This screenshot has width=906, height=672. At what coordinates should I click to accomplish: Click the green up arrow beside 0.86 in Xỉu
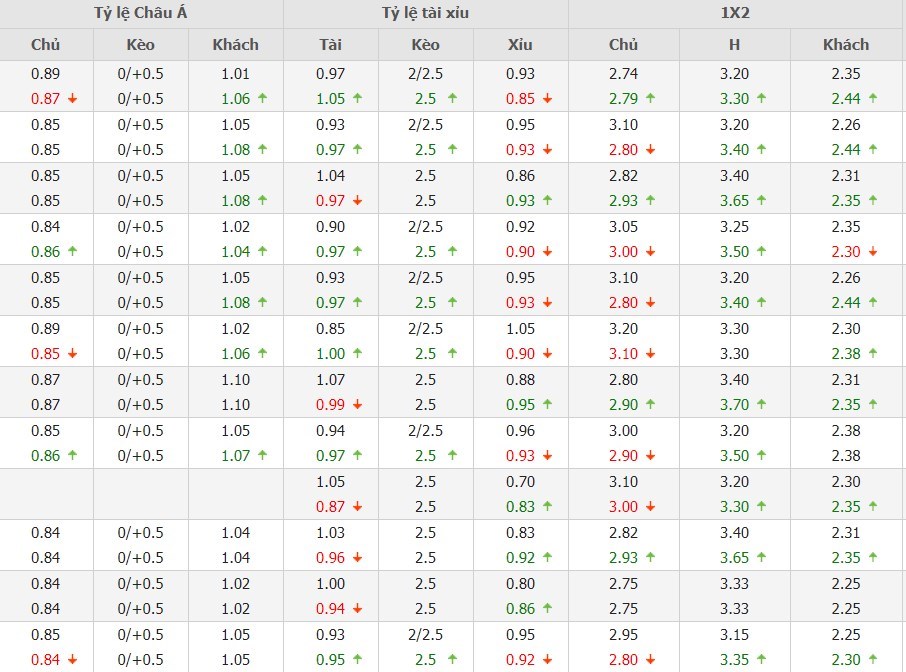point(547,609)
